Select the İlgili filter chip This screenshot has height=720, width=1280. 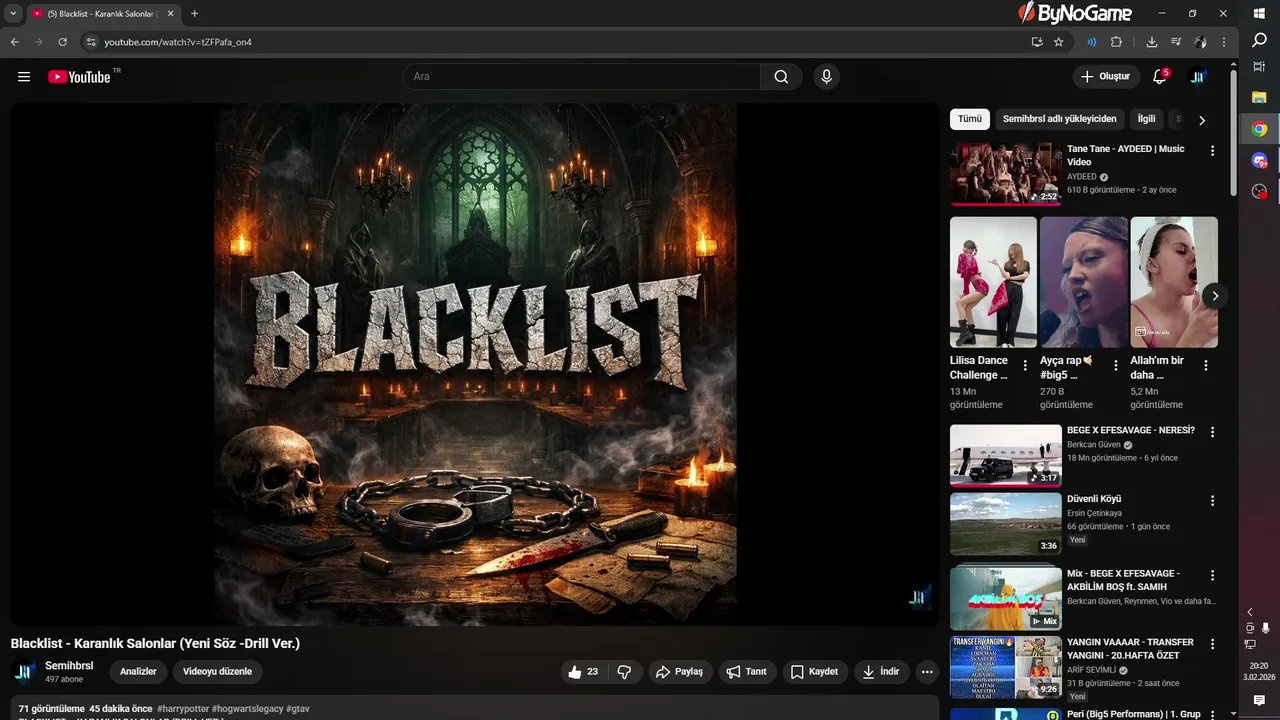coord(1146,119)
